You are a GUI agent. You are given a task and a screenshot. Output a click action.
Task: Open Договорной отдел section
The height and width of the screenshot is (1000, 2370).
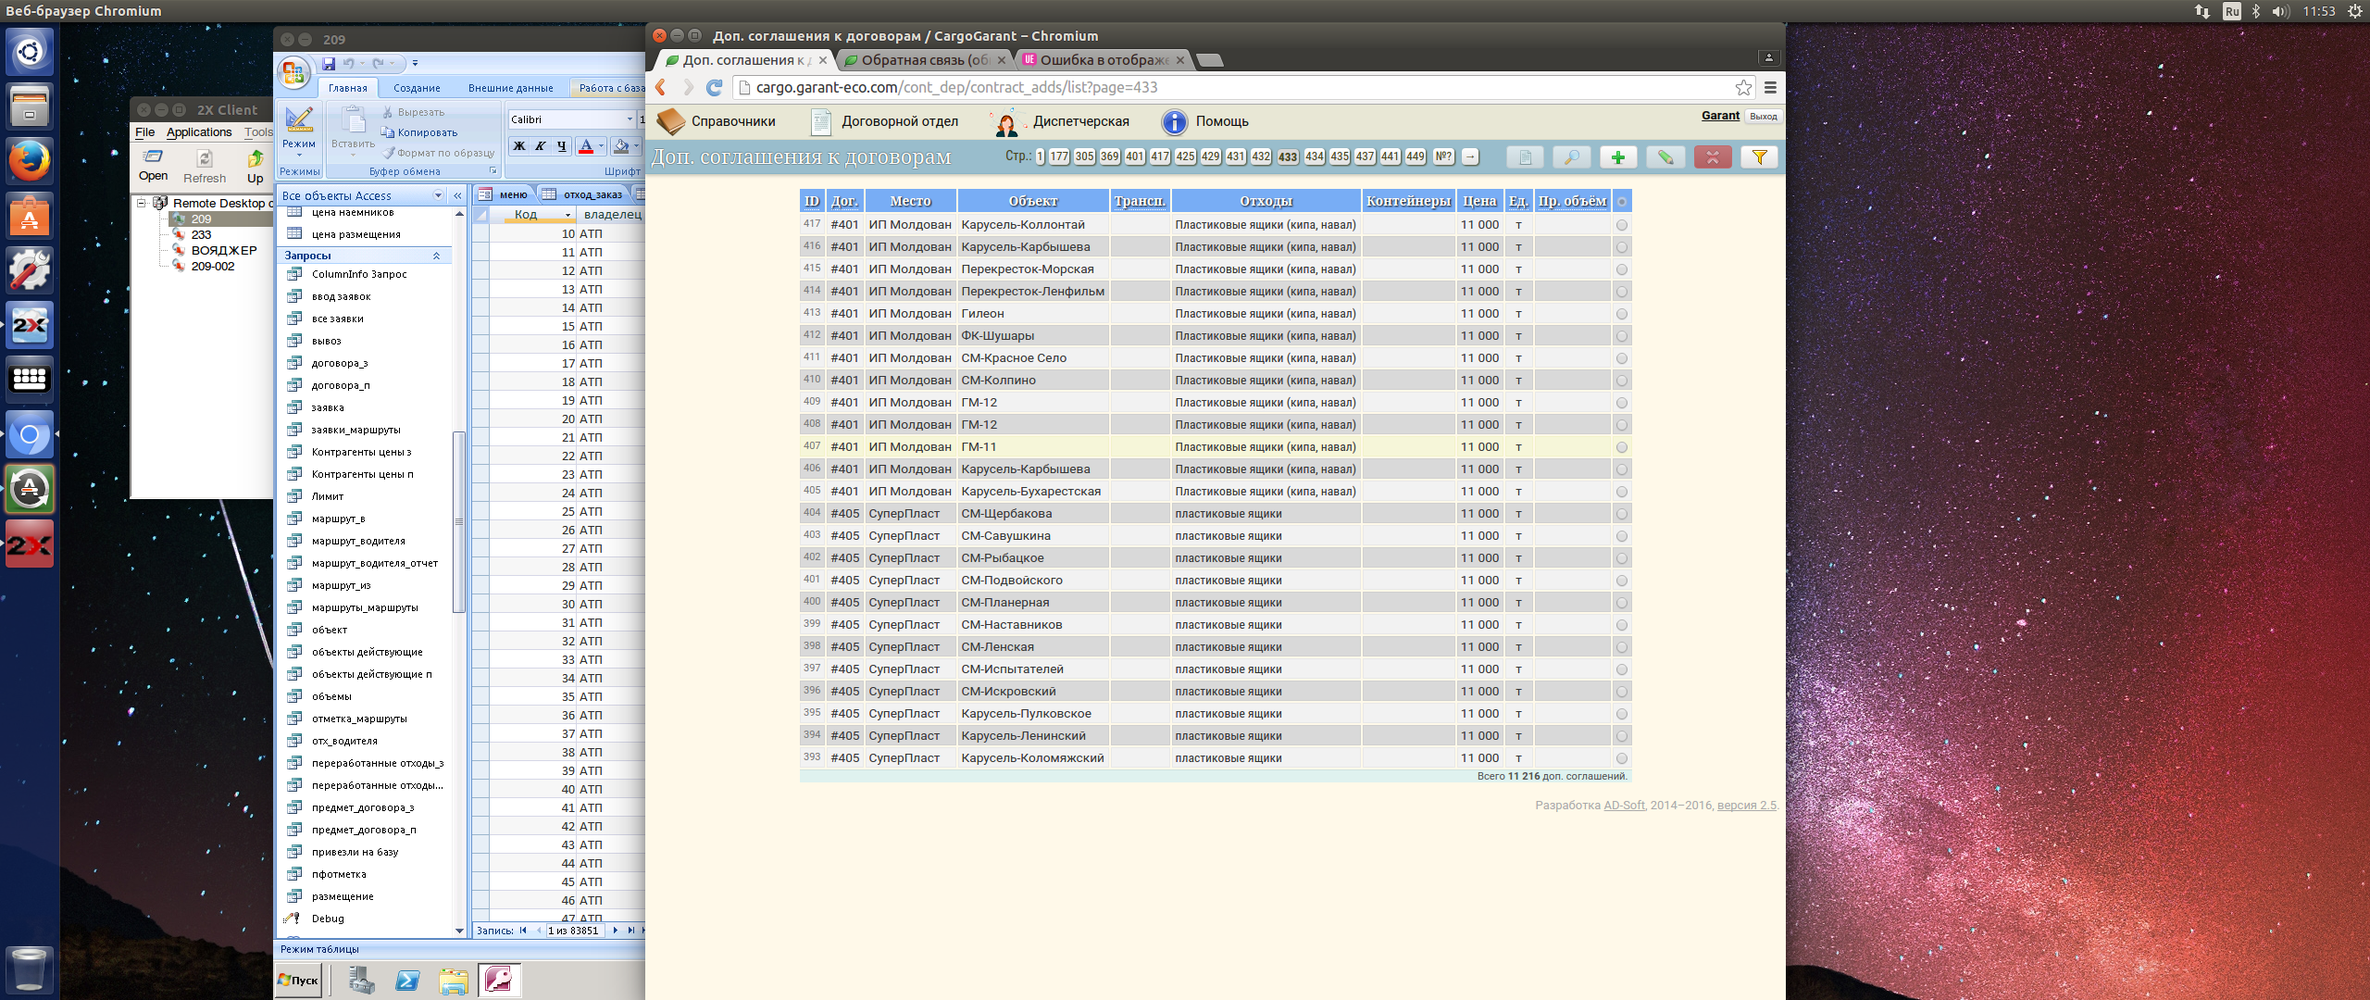tap(884, 121)
